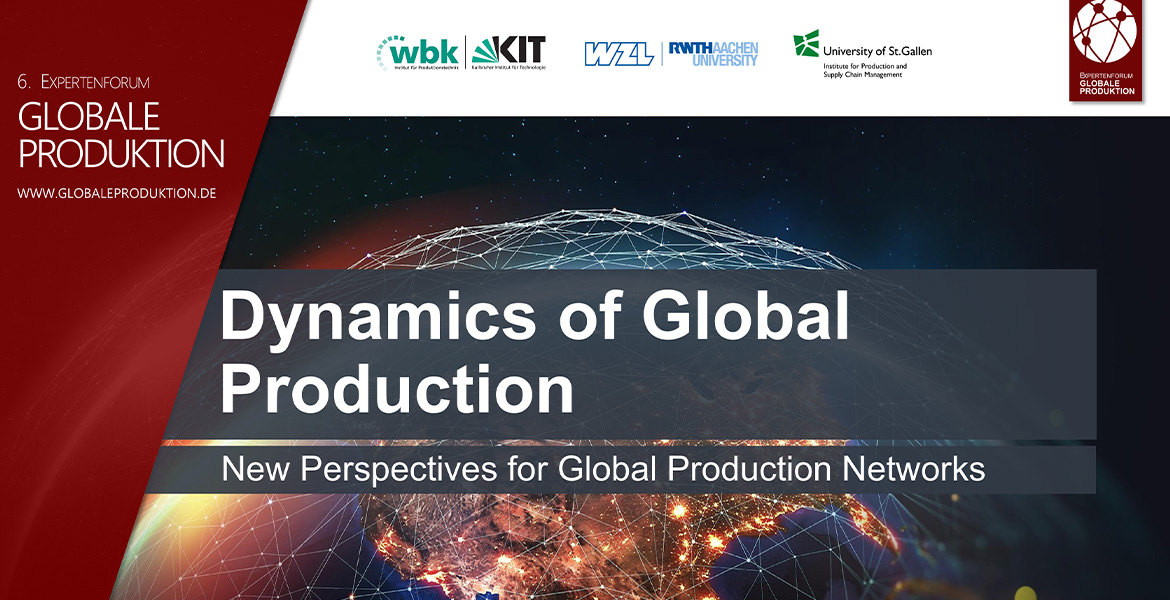The width and height of the screenshot is (1170, 600).
Task: Click the University of St.Gallen green emblem
Action: (x=806, y=43)
